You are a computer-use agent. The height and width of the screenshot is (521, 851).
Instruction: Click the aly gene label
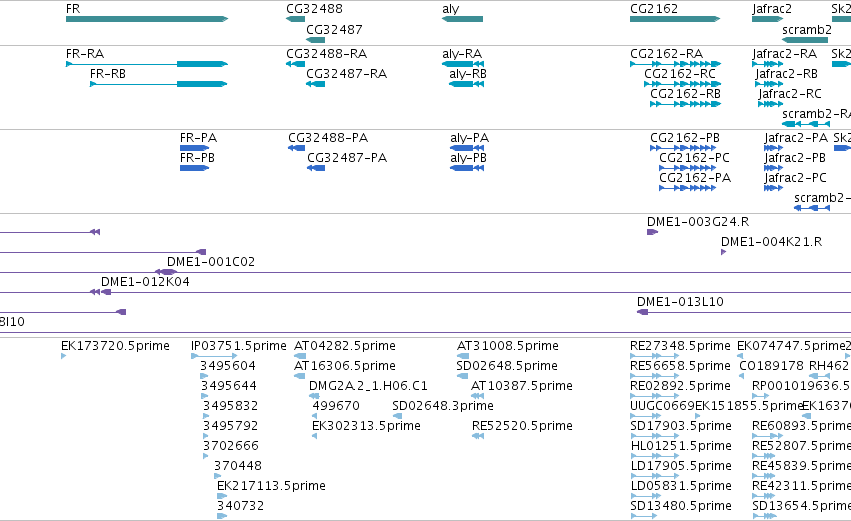click(x=450, y=9)
